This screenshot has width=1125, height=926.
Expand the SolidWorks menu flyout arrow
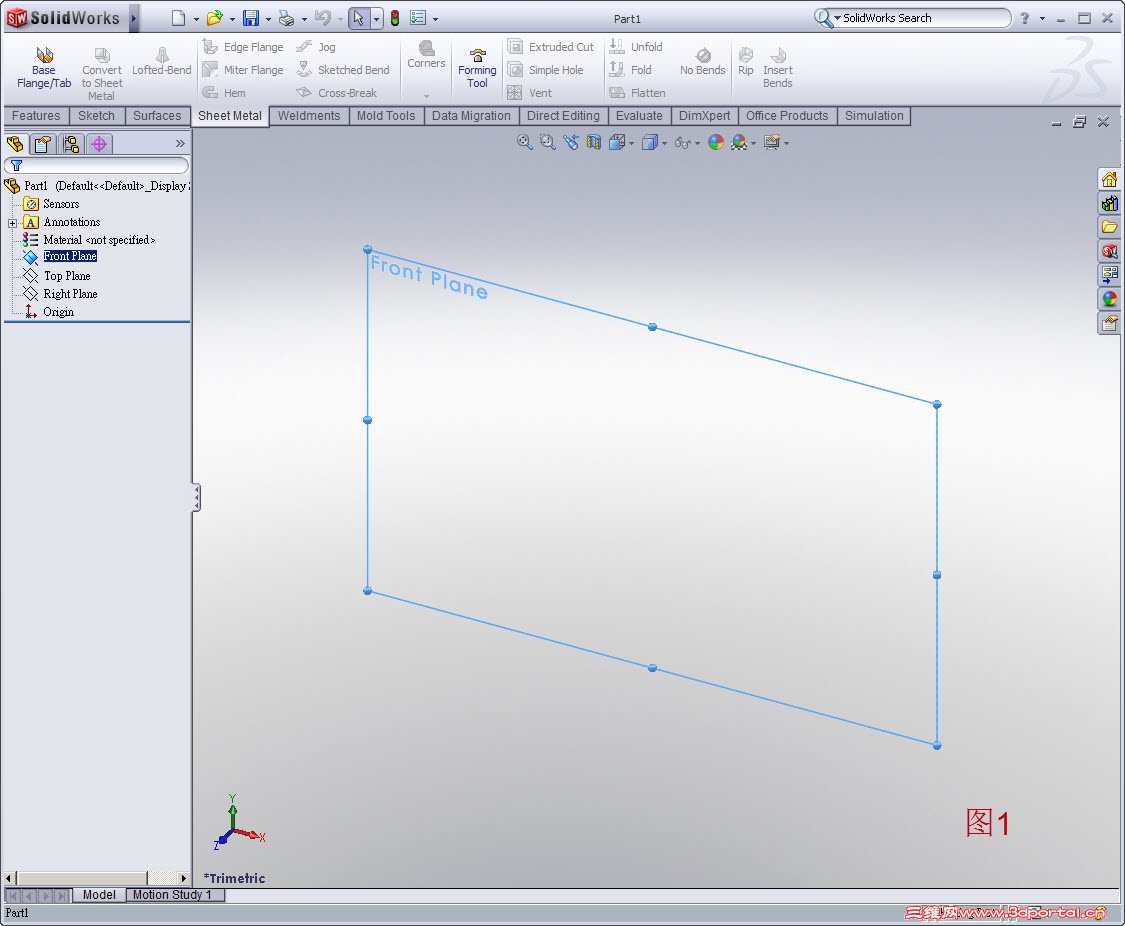click(133, 19)
